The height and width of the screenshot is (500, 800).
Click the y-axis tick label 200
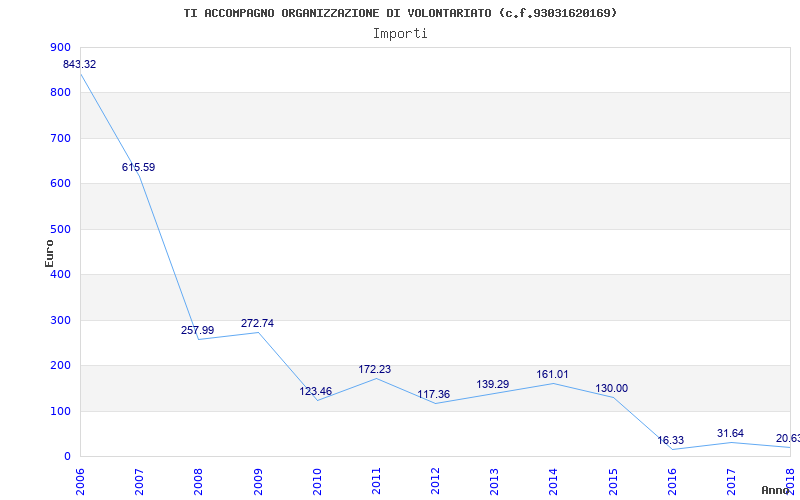point(60,366)
